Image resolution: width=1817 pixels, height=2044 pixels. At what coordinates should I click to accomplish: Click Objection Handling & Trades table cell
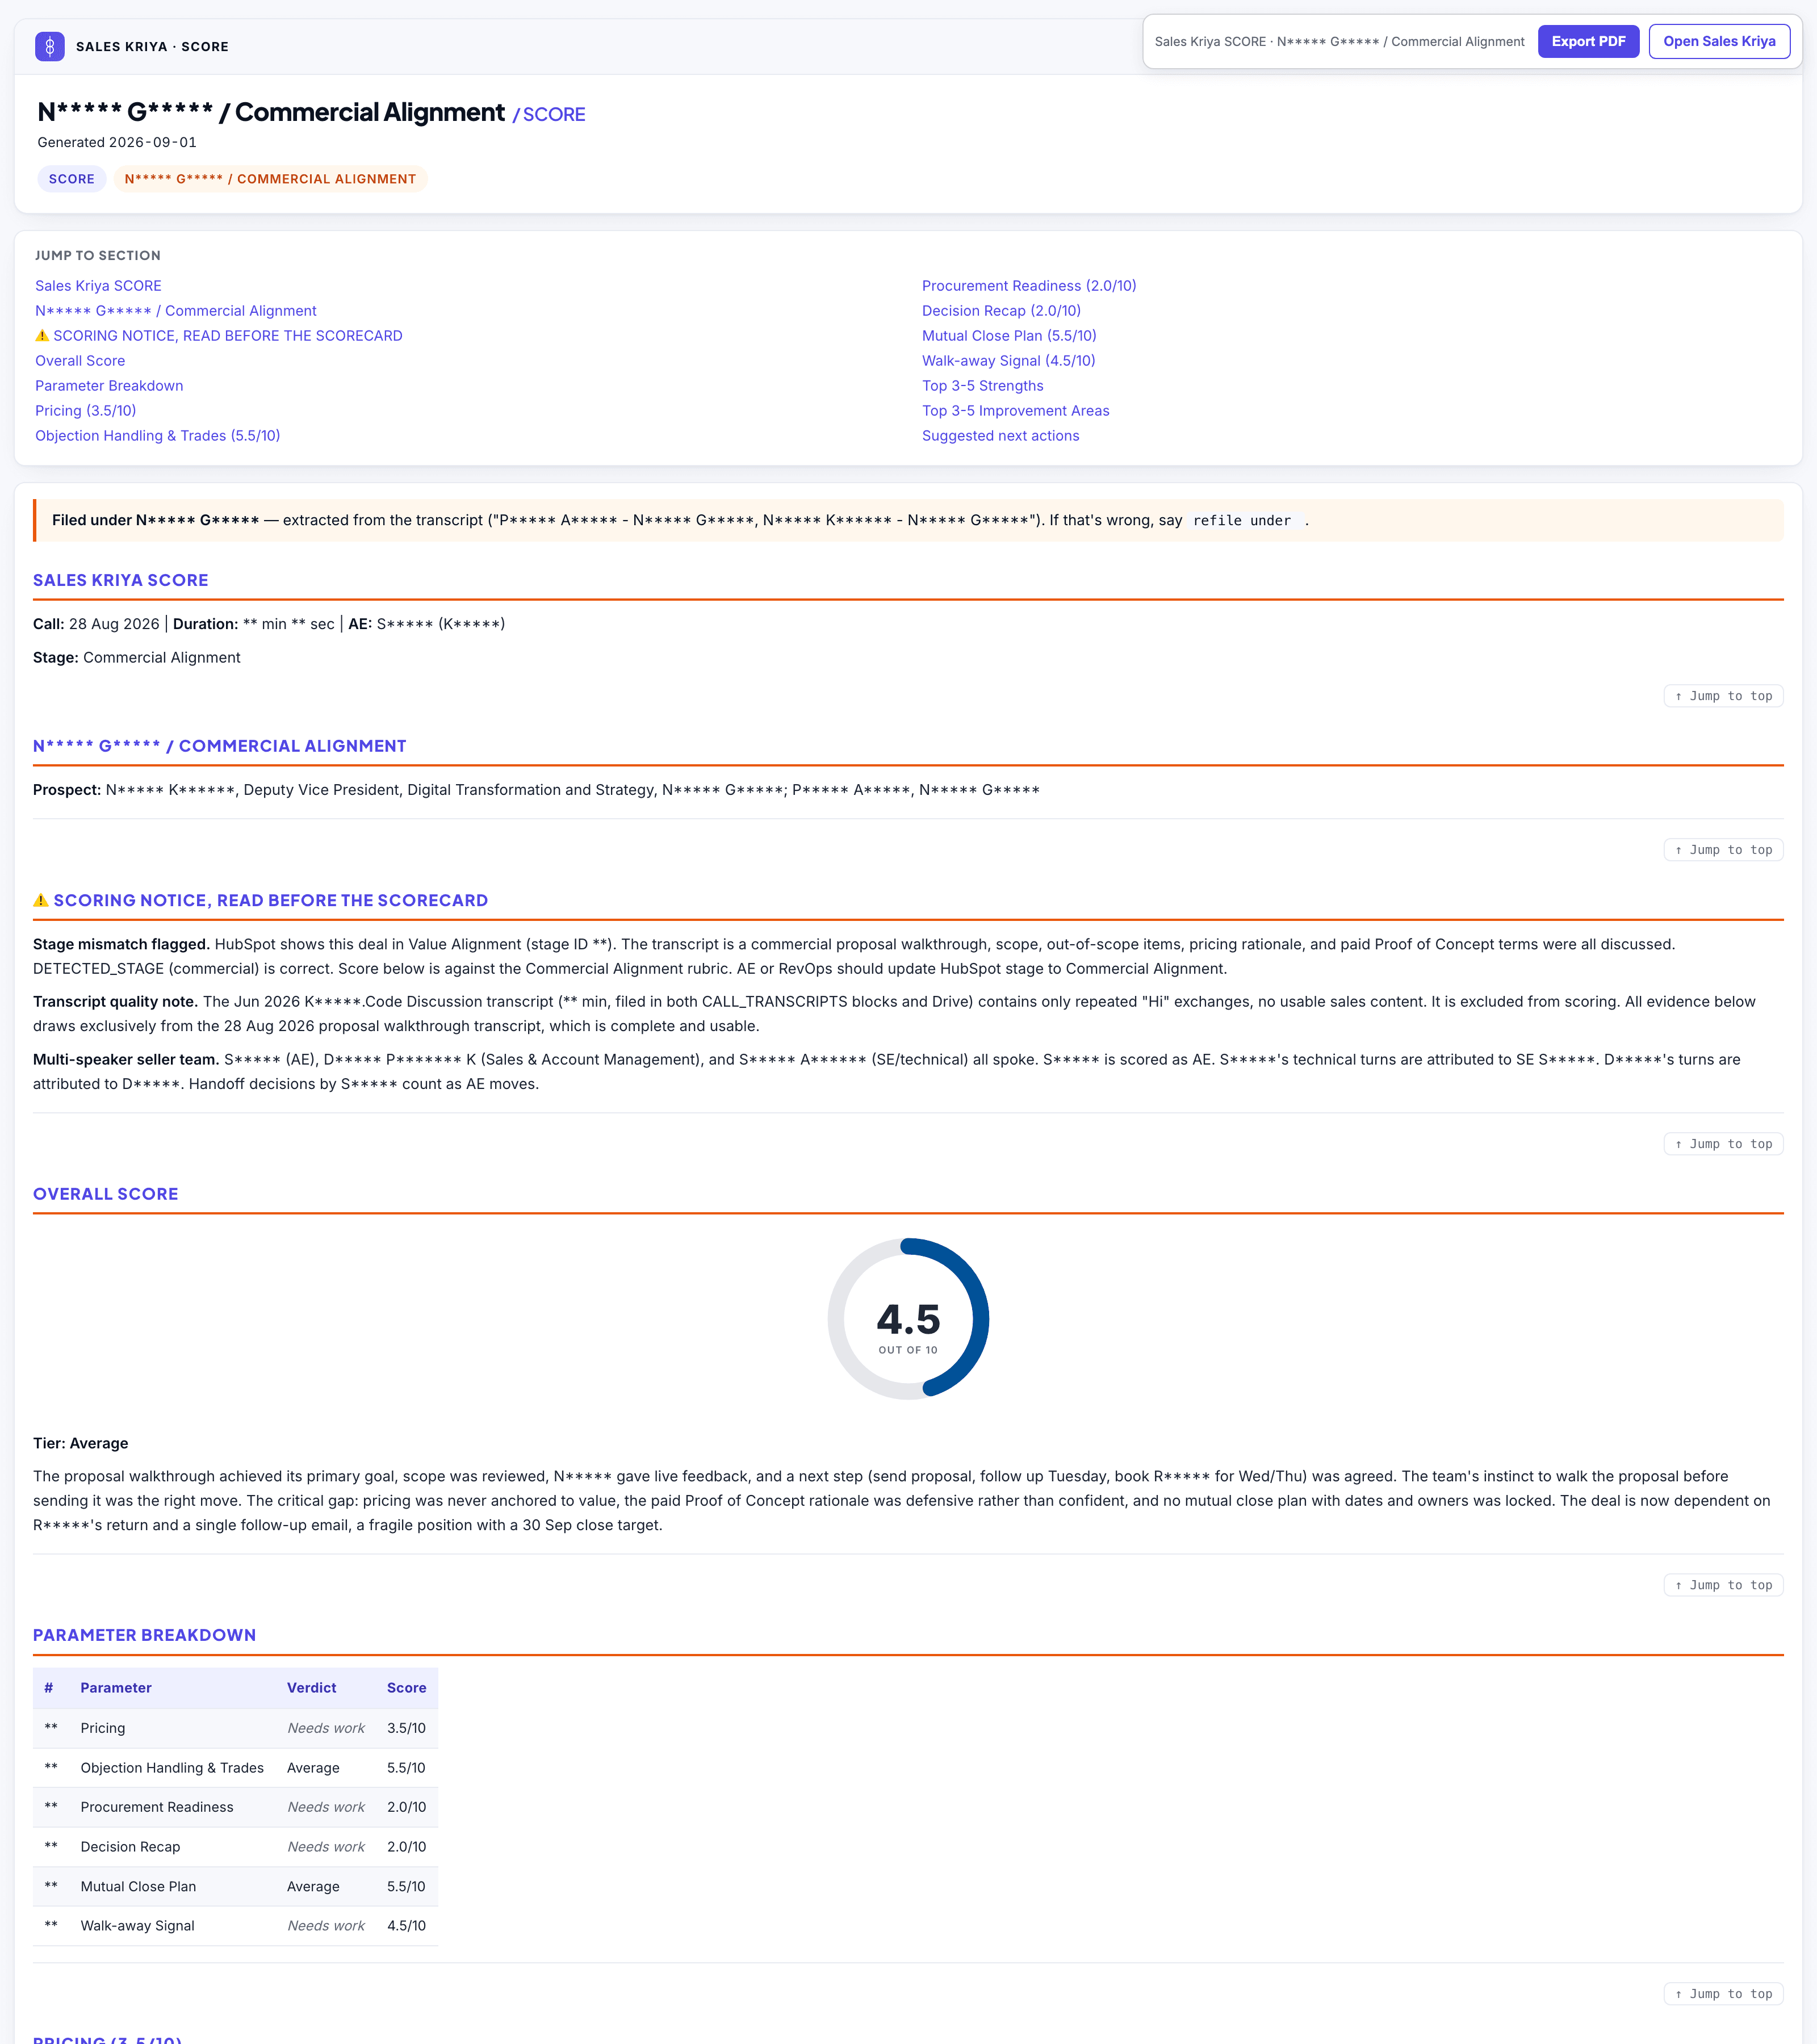[x=172, y=1768]
